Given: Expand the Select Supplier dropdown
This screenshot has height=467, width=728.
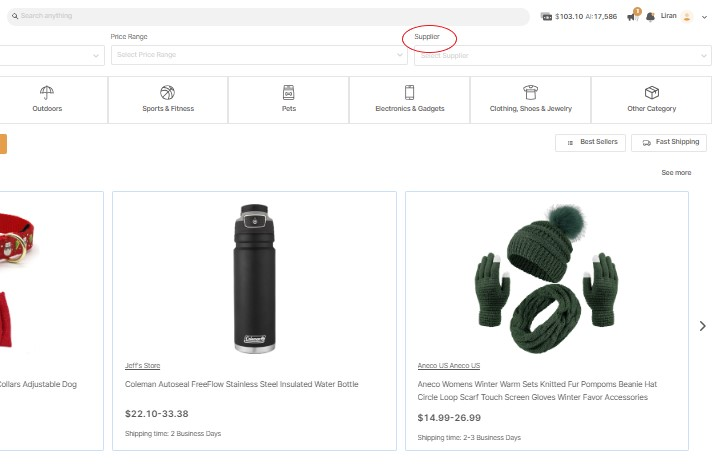Looking at the screenshot, I should (x=562, y=55).
